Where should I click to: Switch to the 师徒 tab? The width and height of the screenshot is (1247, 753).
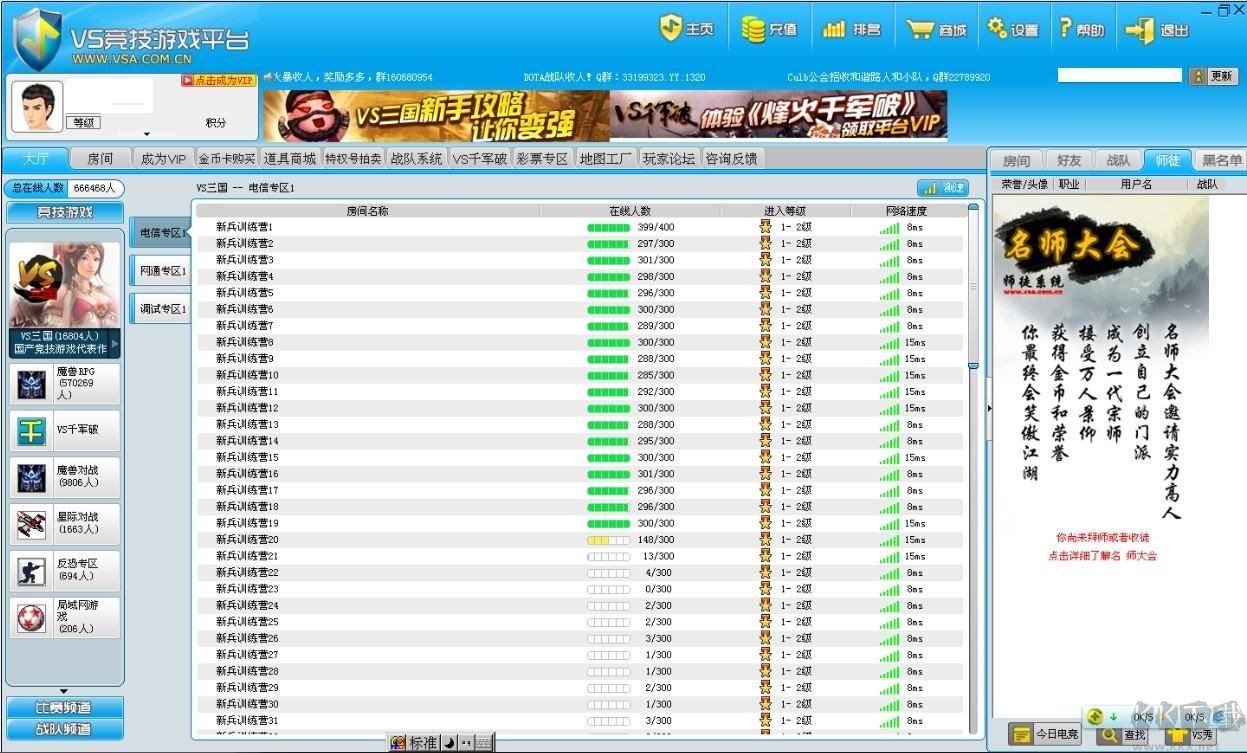point(1167,159)
